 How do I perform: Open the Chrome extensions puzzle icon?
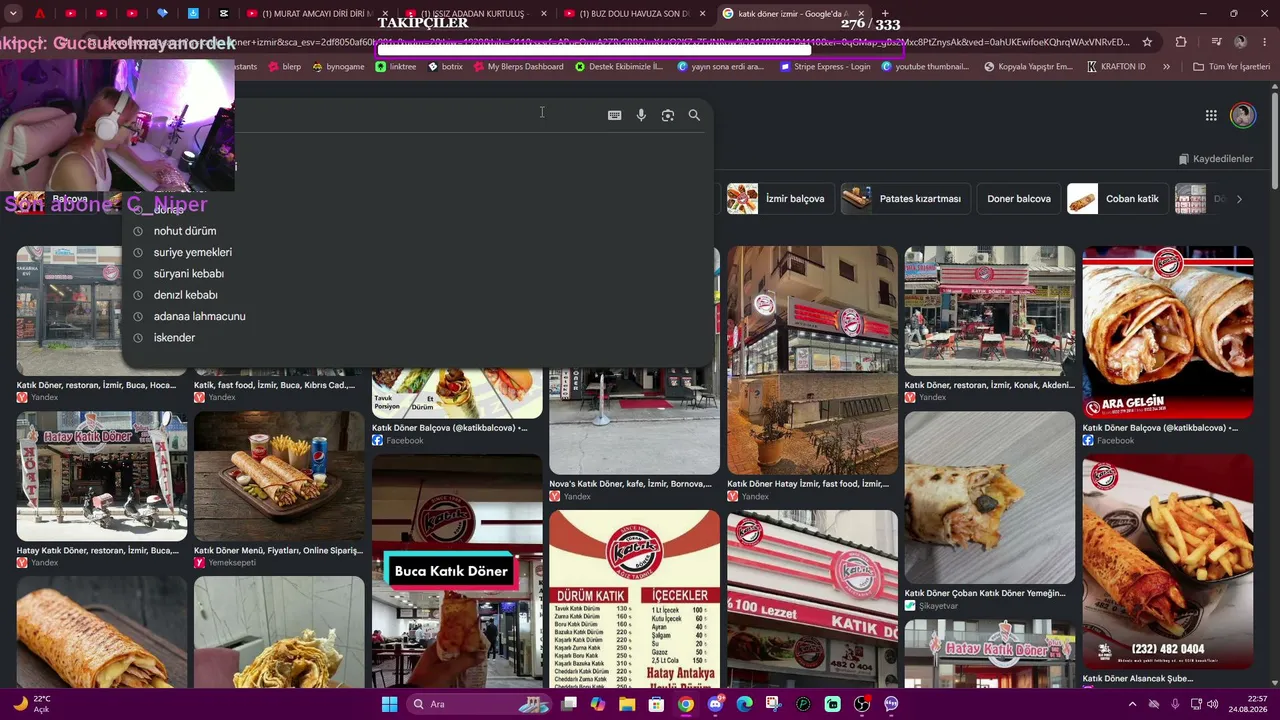click(x=1181, y=42)
